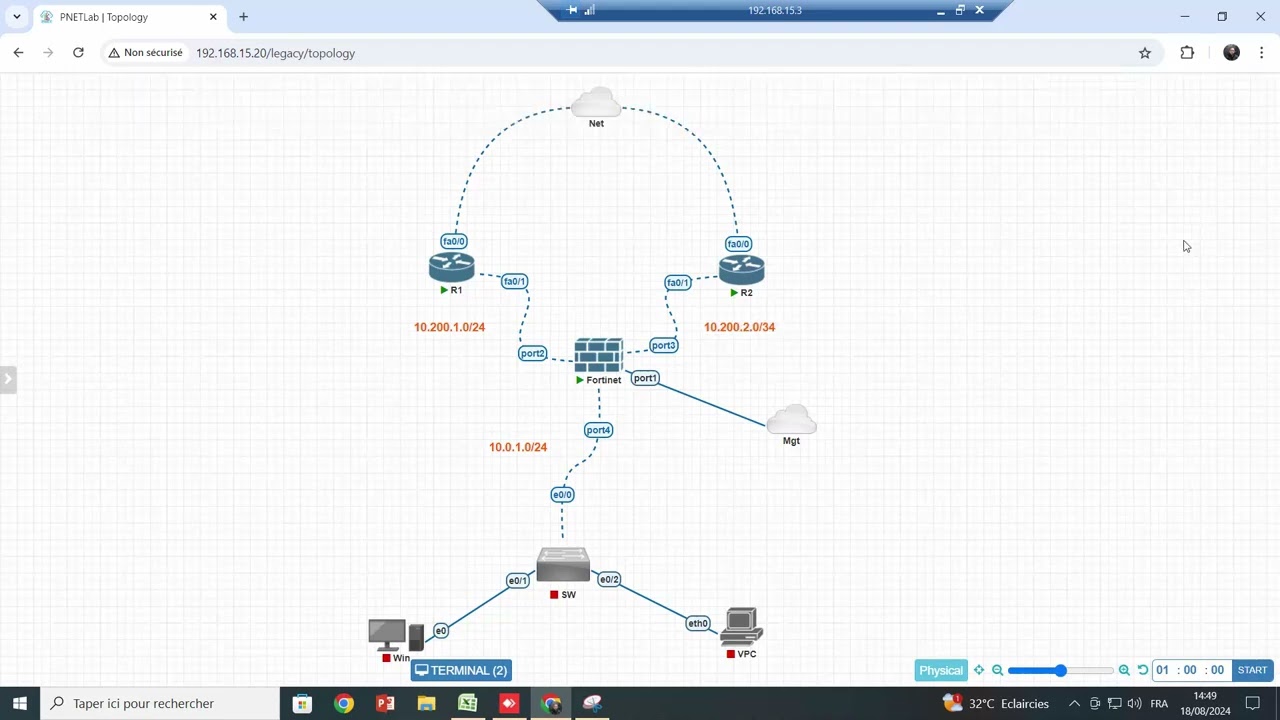Click the timer seconds field
The height and width of the screenshot is (720, 1280).
(x=1217, y=670)
